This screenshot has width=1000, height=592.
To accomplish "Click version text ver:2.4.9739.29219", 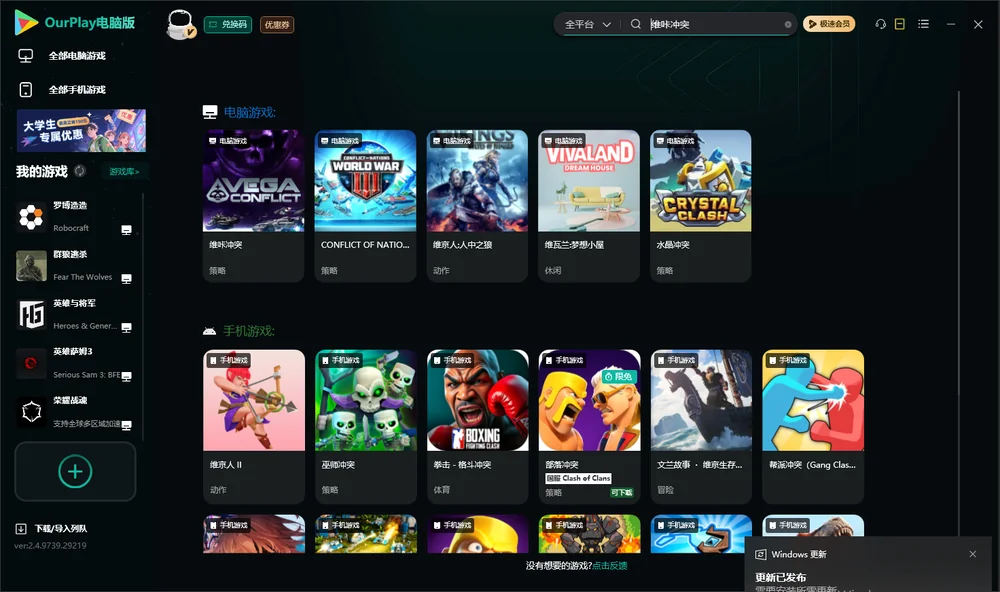I will pos(50,545).
